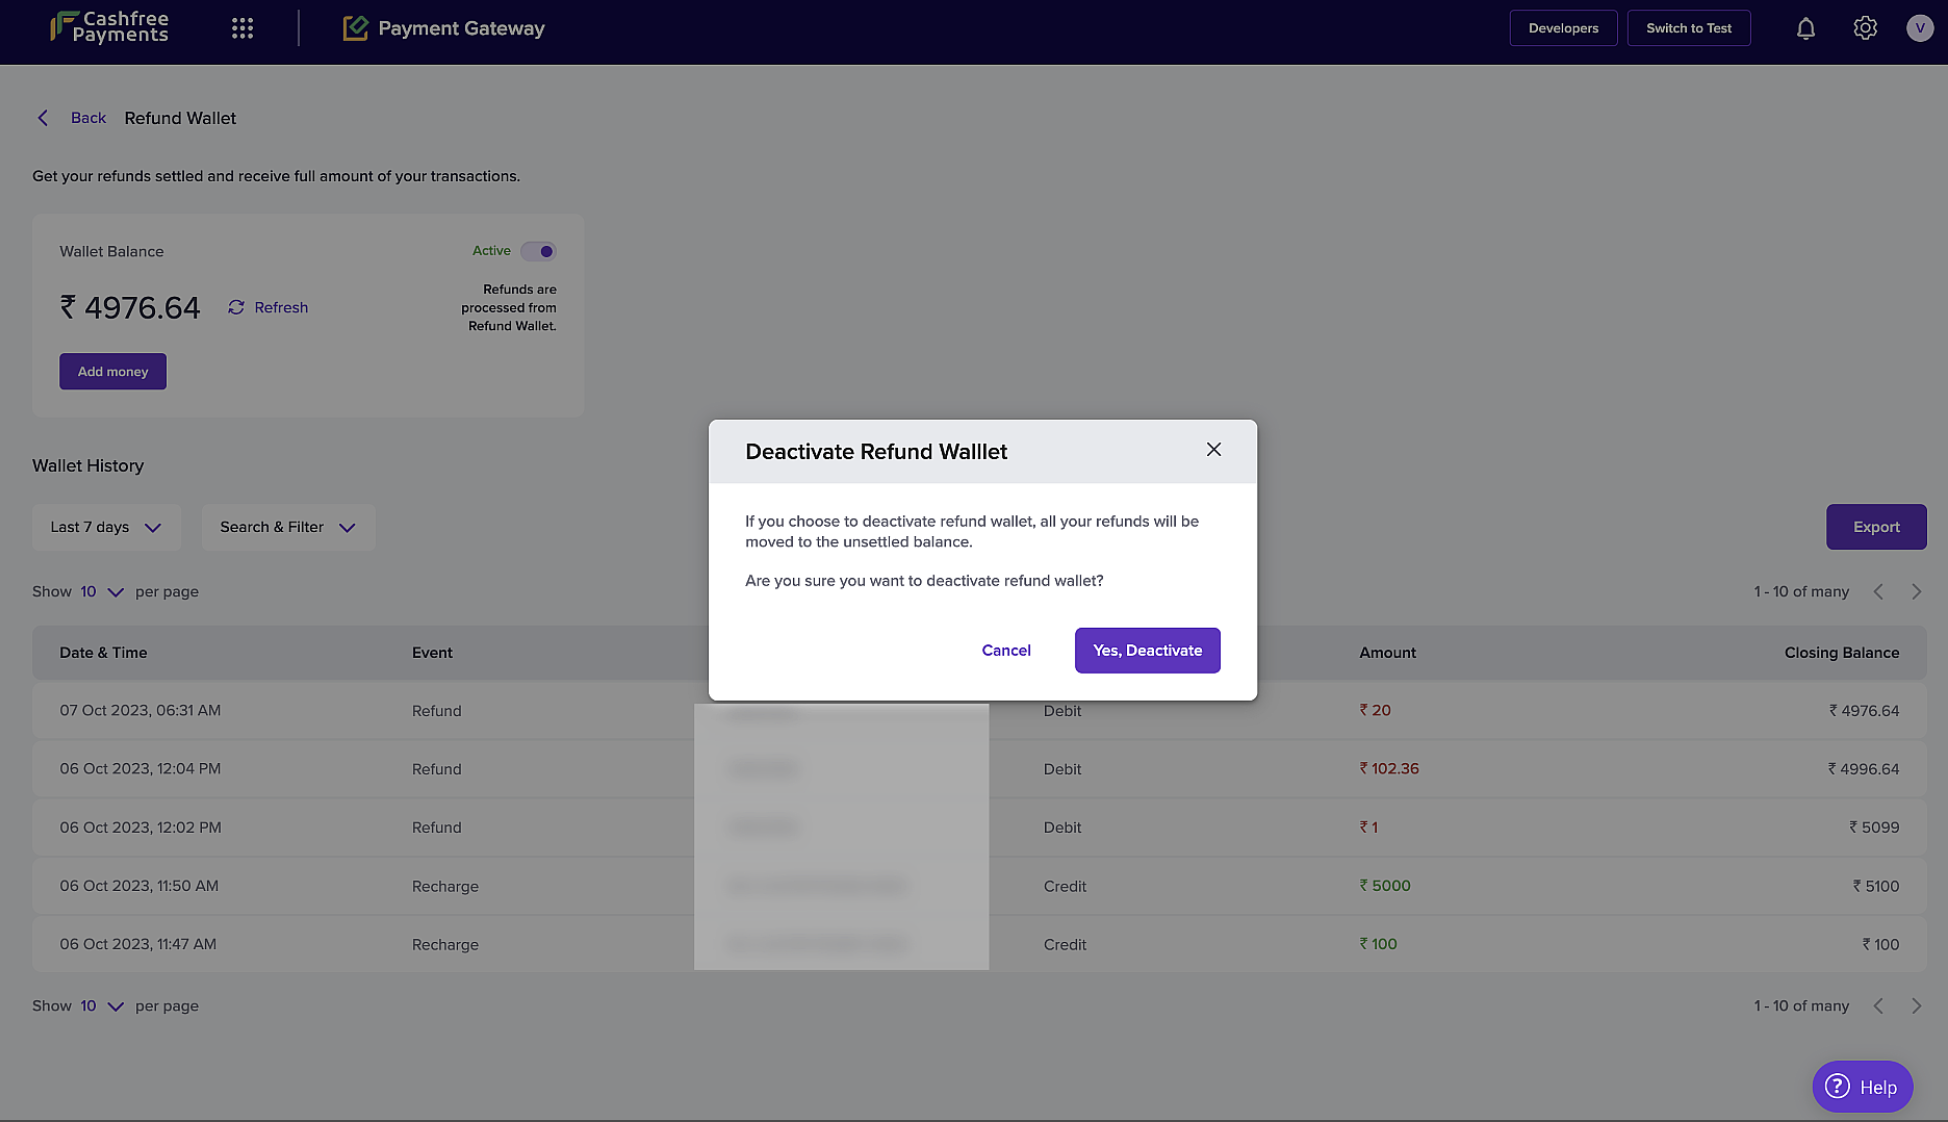Click Switch to Test button
Viewport: 1948px width, 1122px height.
click(x=1688, y=28)
